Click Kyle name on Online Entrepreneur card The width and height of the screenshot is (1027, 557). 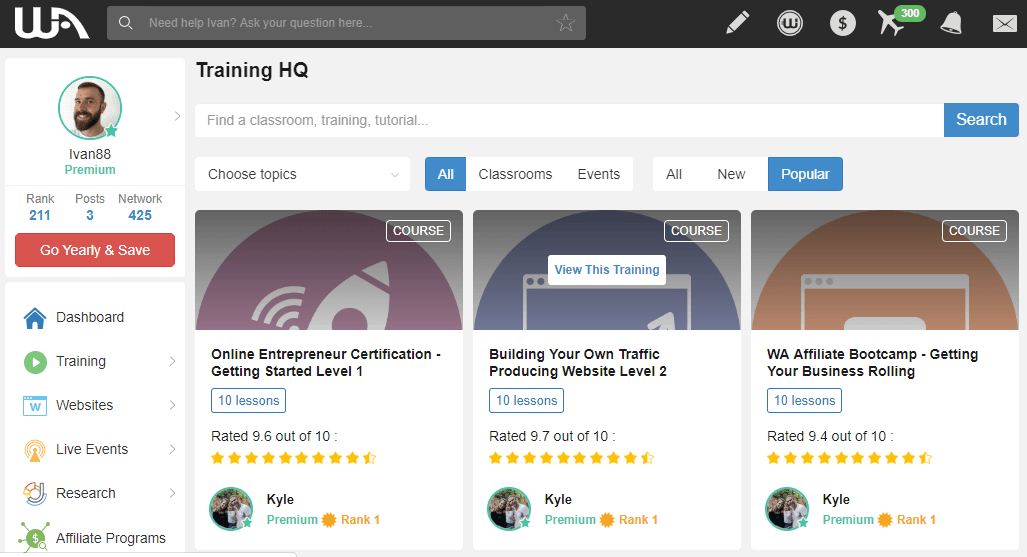tap(280, 499)
